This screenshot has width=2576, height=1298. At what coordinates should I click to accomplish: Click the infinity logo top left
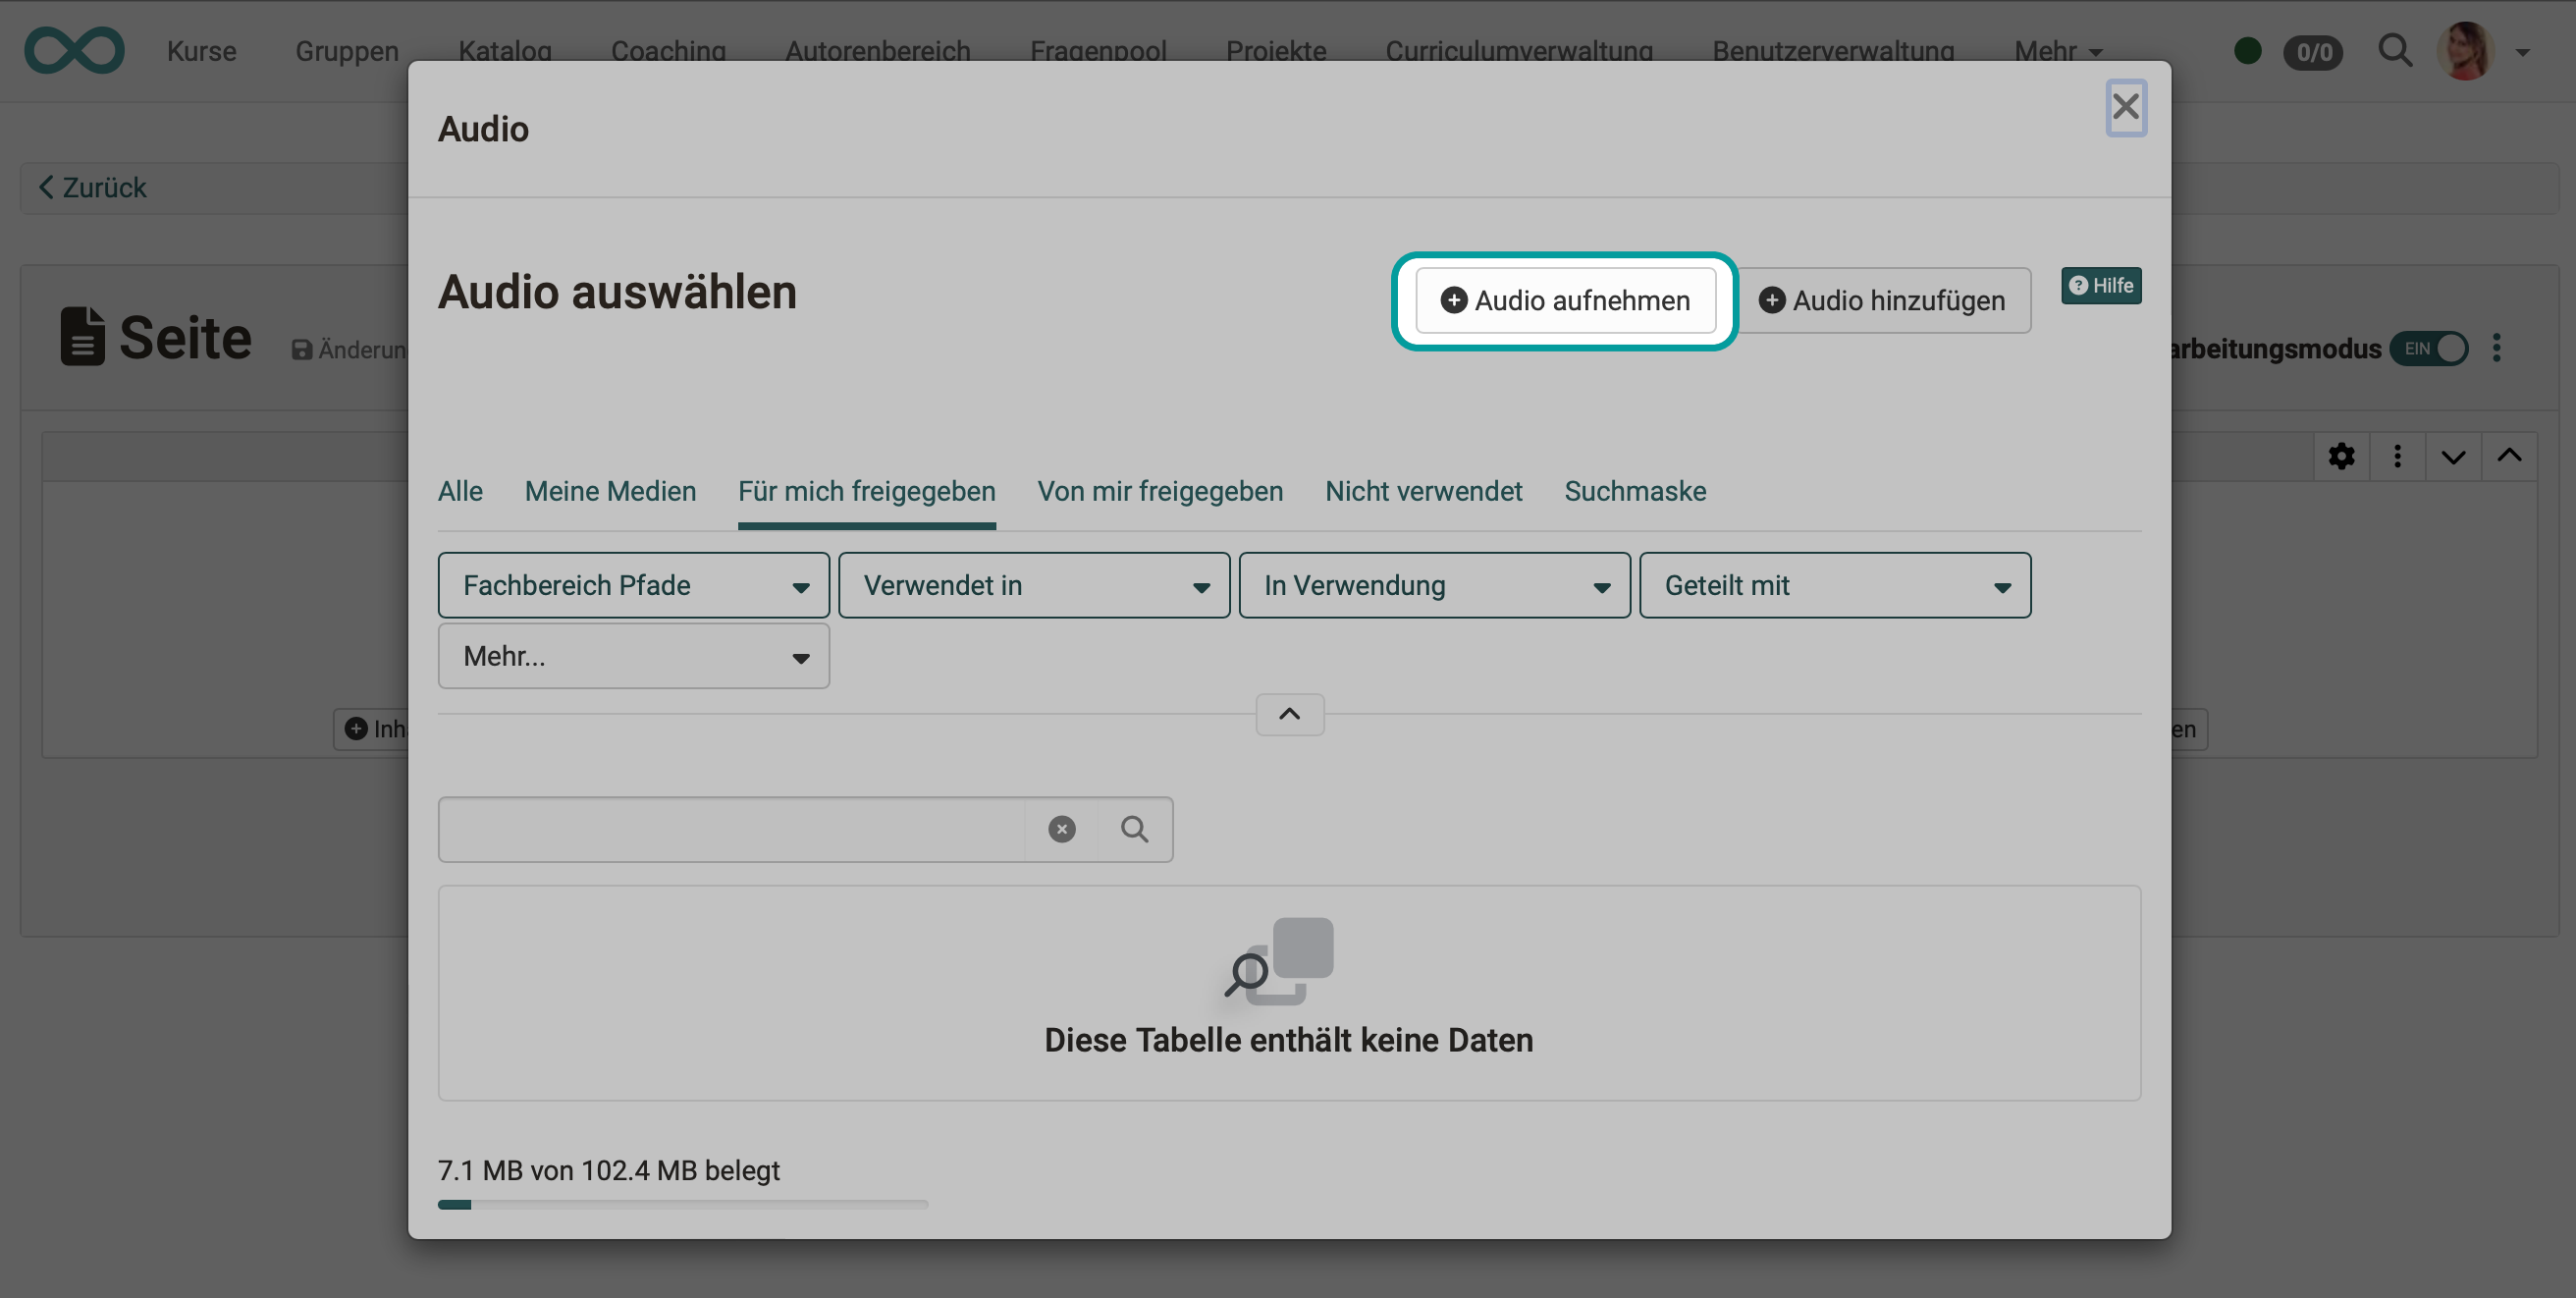pos(74,50)
